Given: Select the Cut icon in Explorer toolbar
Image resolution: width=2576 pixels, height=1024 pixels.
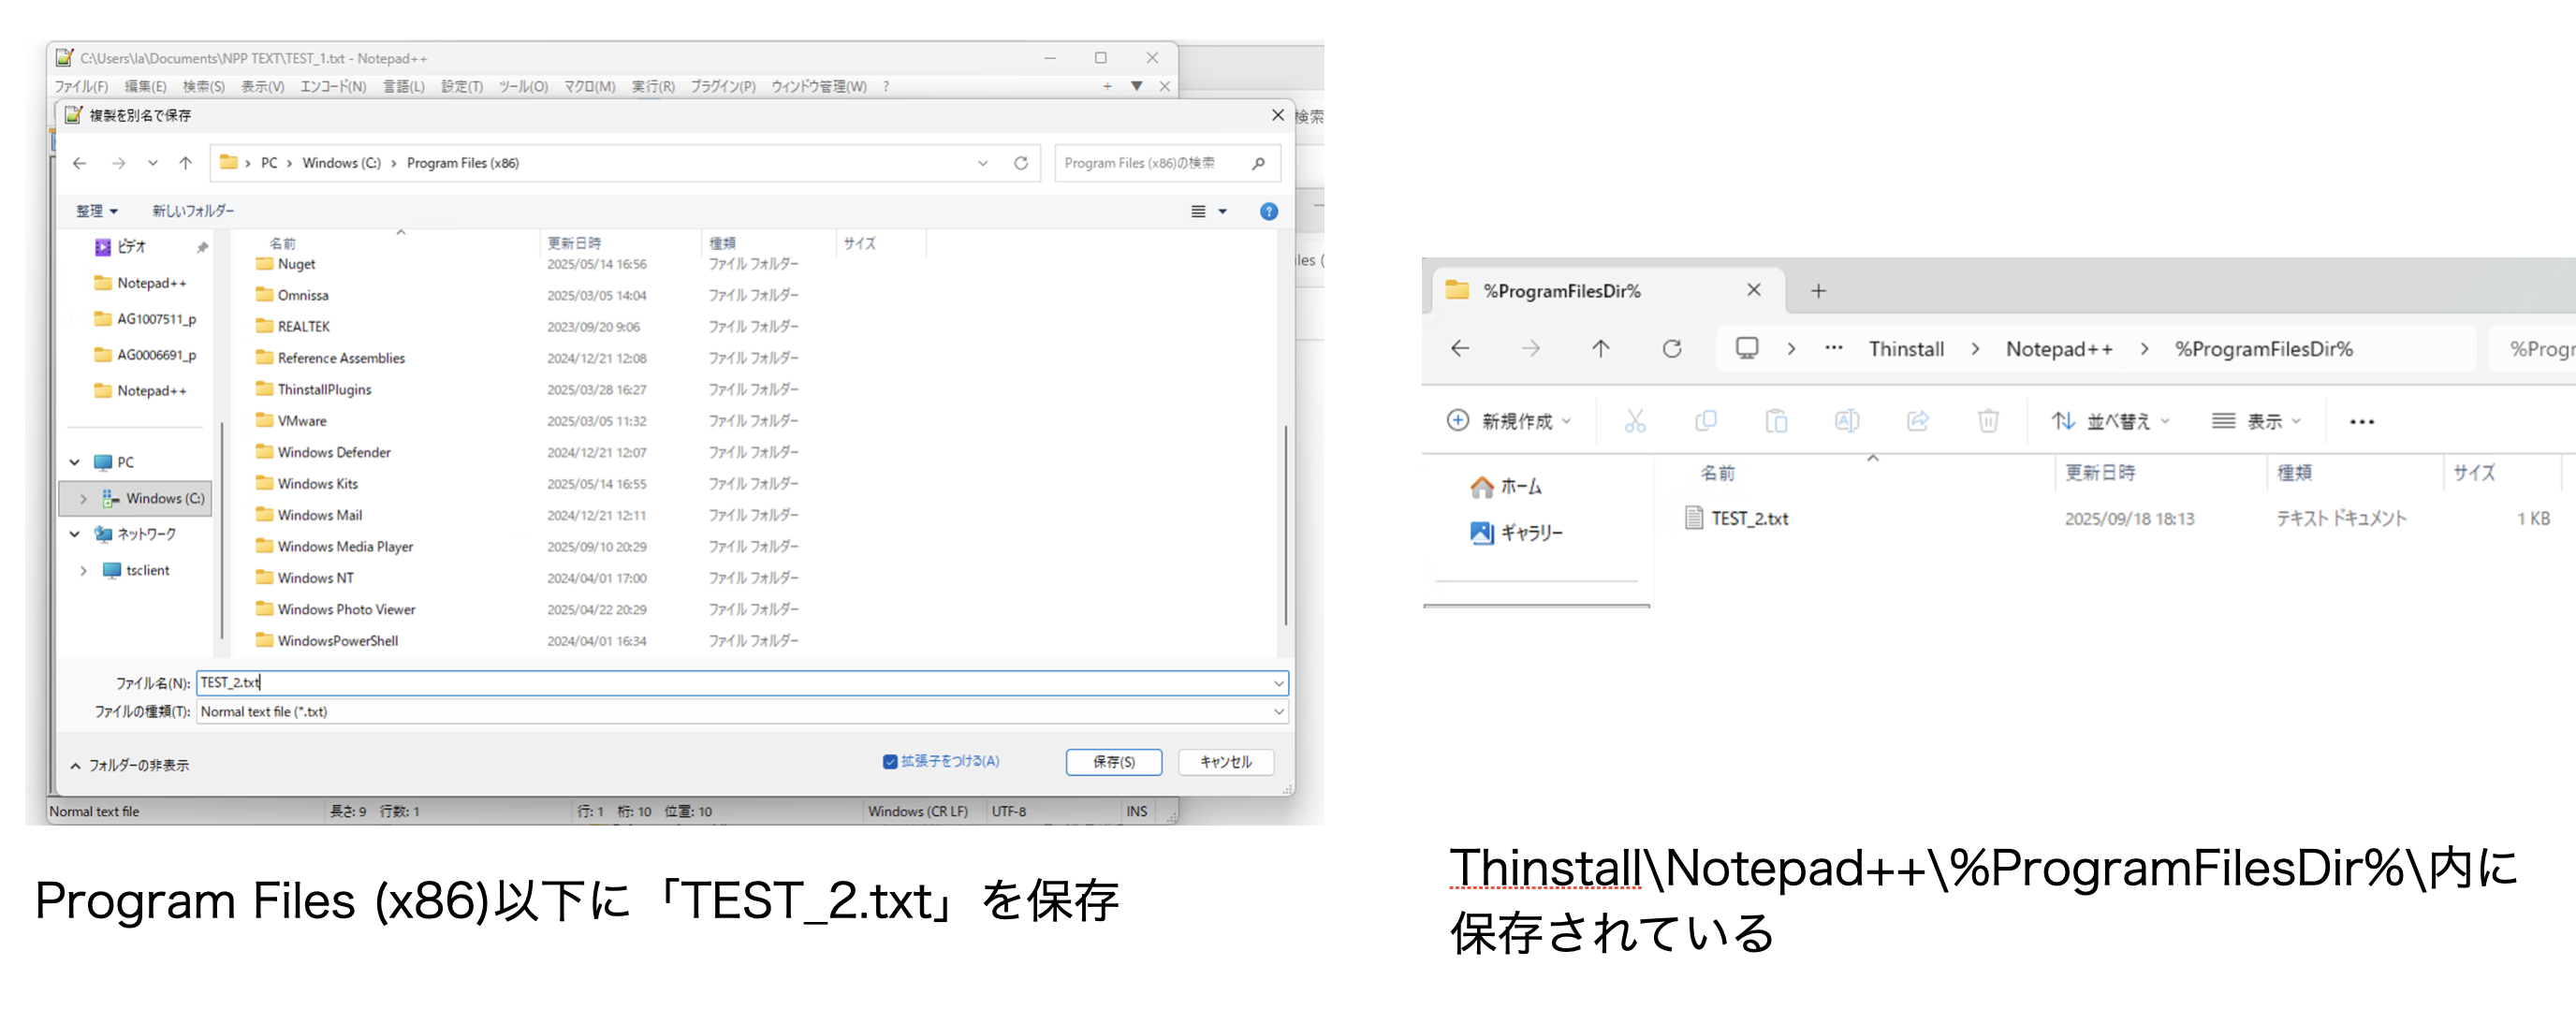Looking at the screenshot, I should click(x=1636, y=421).
